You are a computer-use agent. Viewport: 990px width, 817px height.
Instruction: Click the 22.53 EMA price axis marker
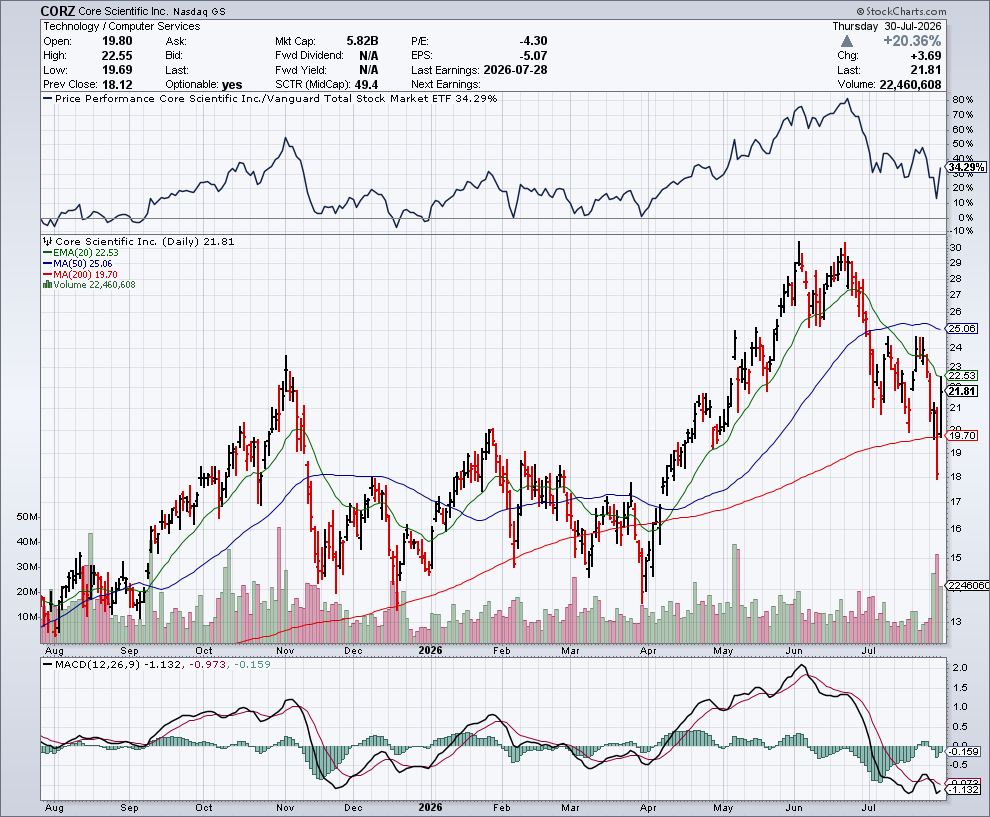[x=963, y=376]
